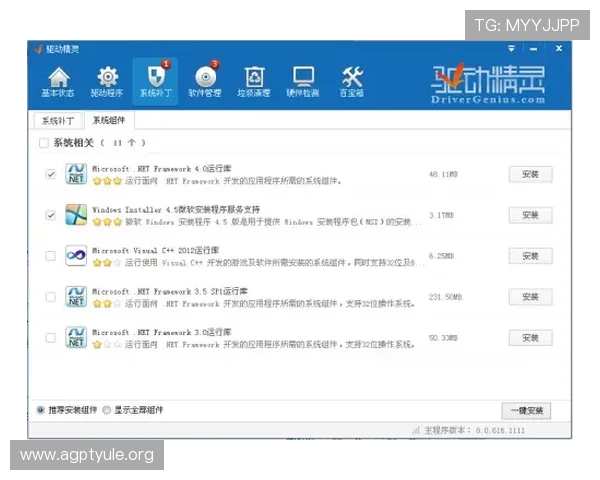
Task: Click the DriverGenius.com logo
Action: [488, 84]
